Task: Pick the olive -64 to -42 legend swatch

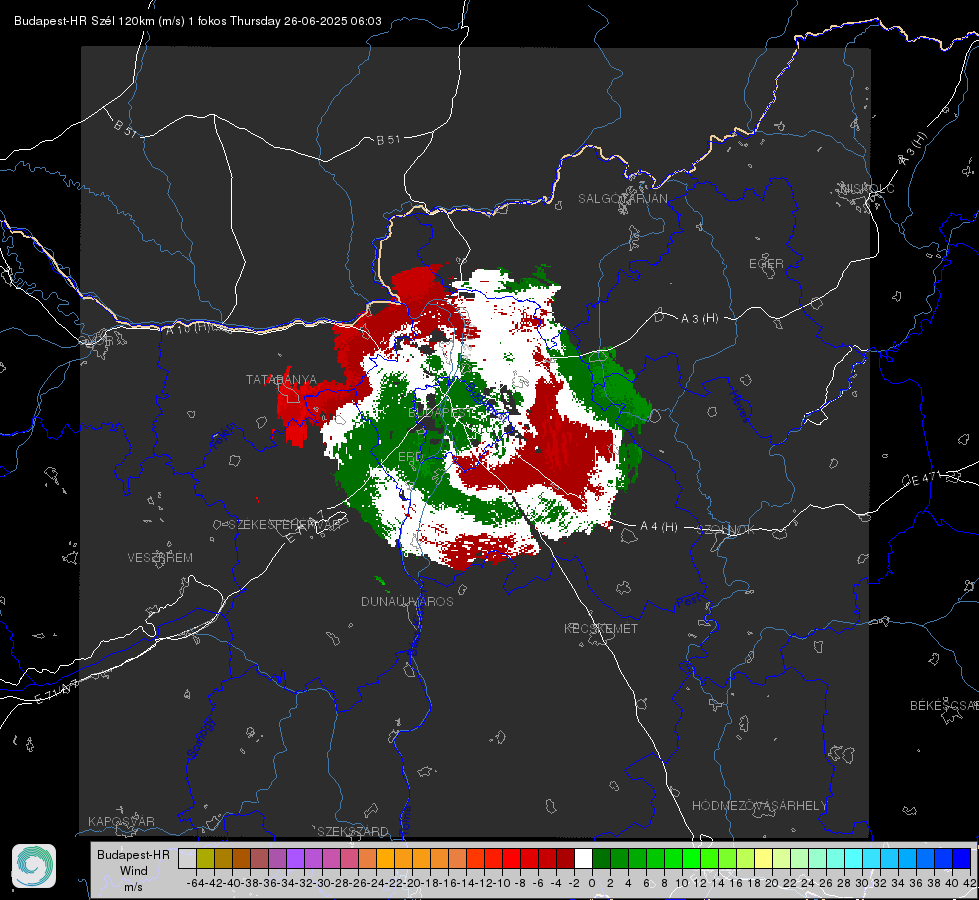Action: click(205, 859)
